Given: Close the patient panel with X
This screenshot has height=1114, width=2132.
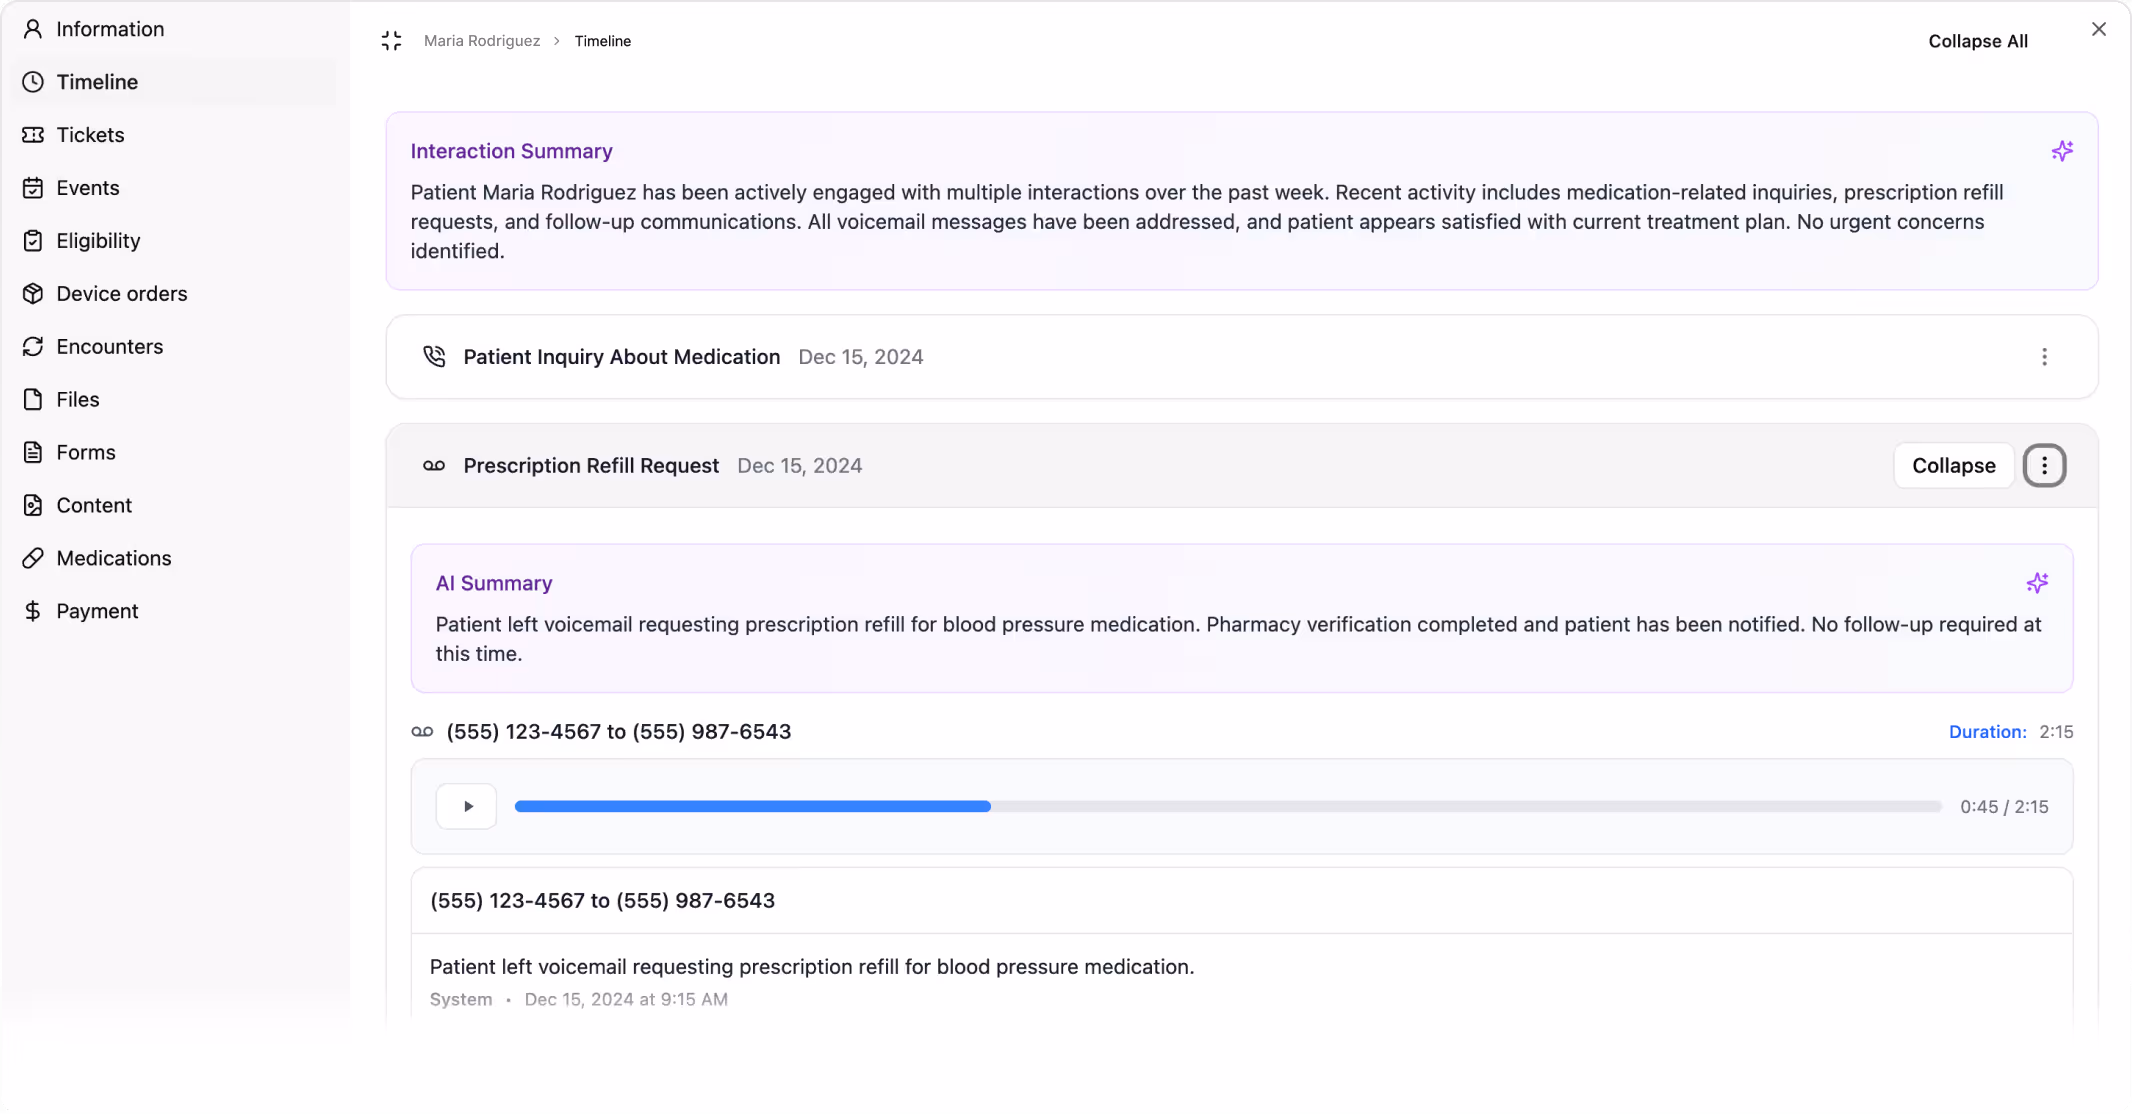Looking at the screenshot, I should click(x=2098, y=29).
